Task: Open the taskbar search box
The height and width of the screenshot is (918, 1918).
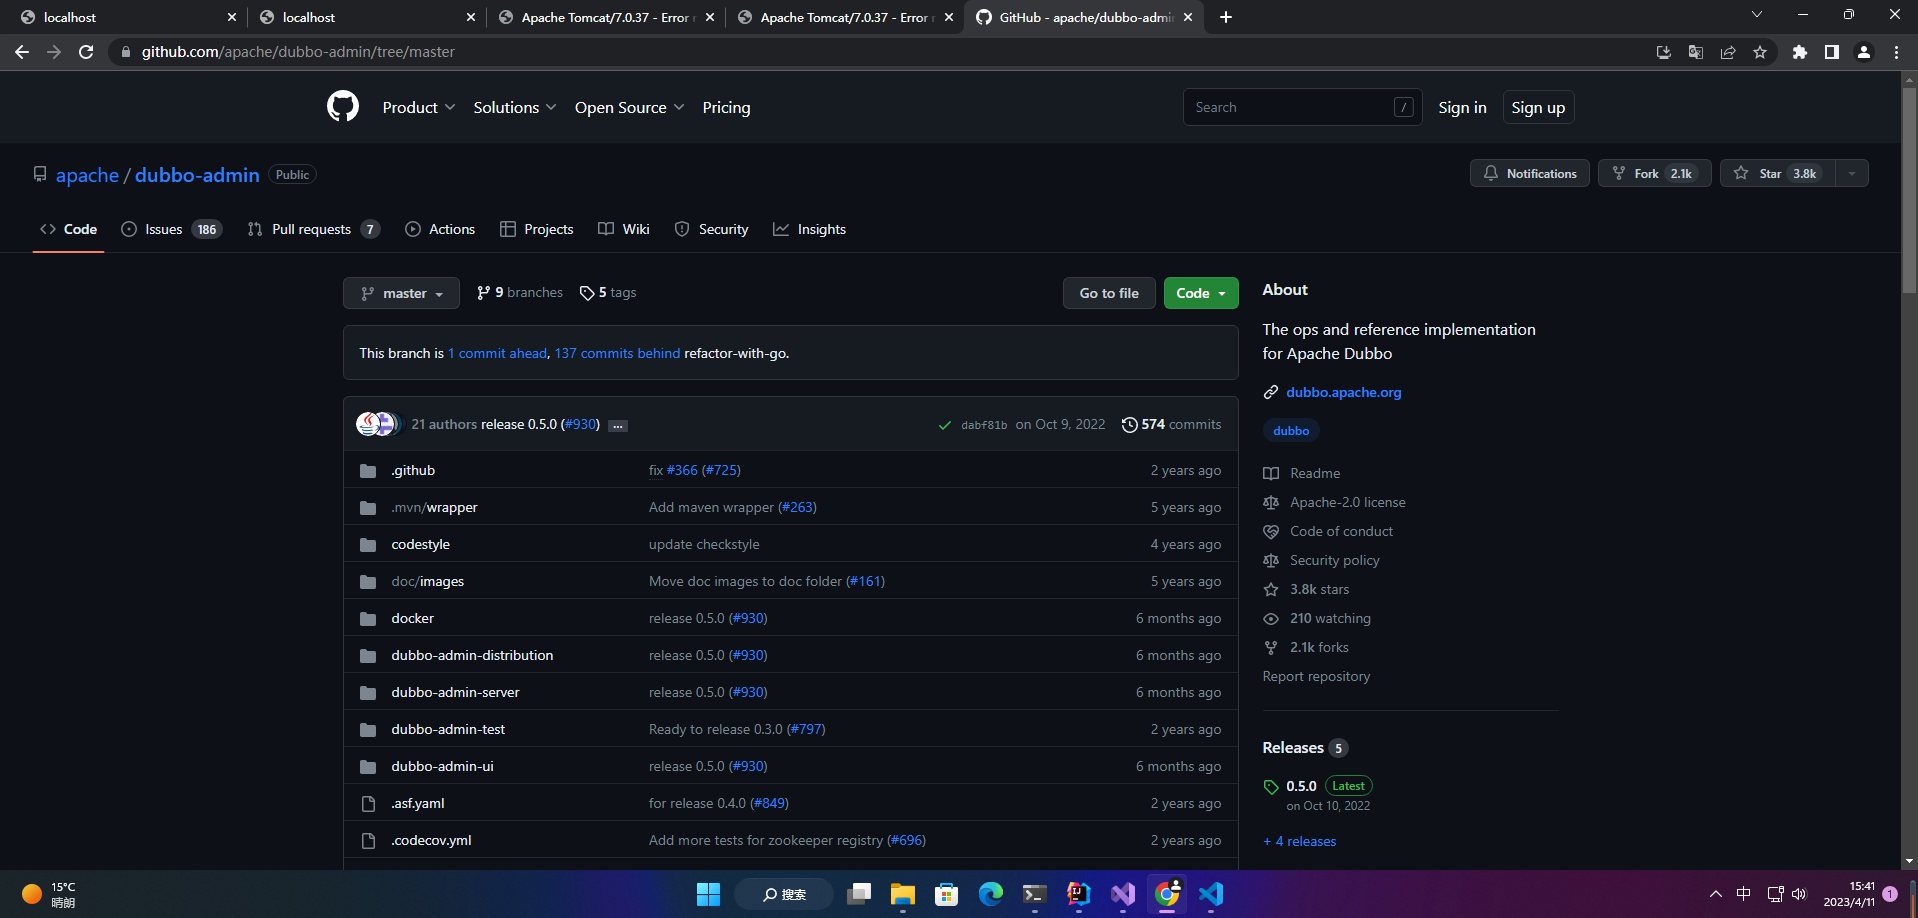Action: point(784,894)
